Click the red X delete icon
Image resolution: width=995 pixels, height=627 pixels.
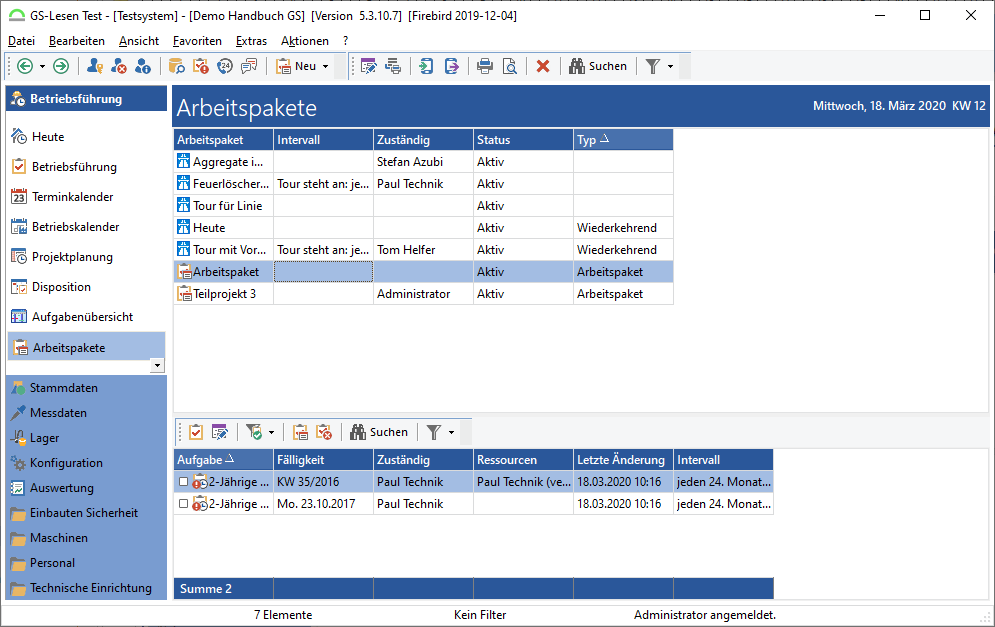pos(543,66)
